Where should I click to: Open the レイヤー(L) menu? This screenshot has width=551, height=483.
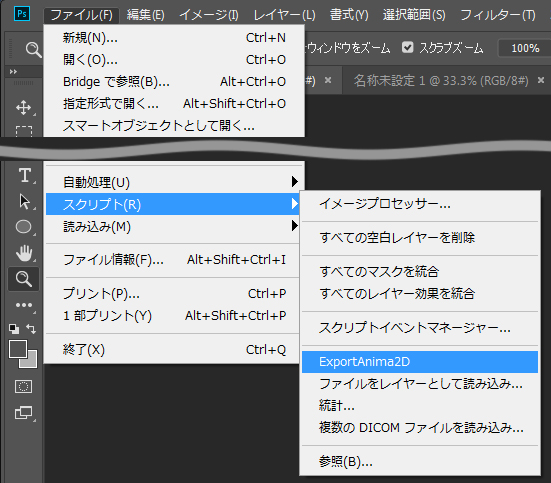point(284,15)
